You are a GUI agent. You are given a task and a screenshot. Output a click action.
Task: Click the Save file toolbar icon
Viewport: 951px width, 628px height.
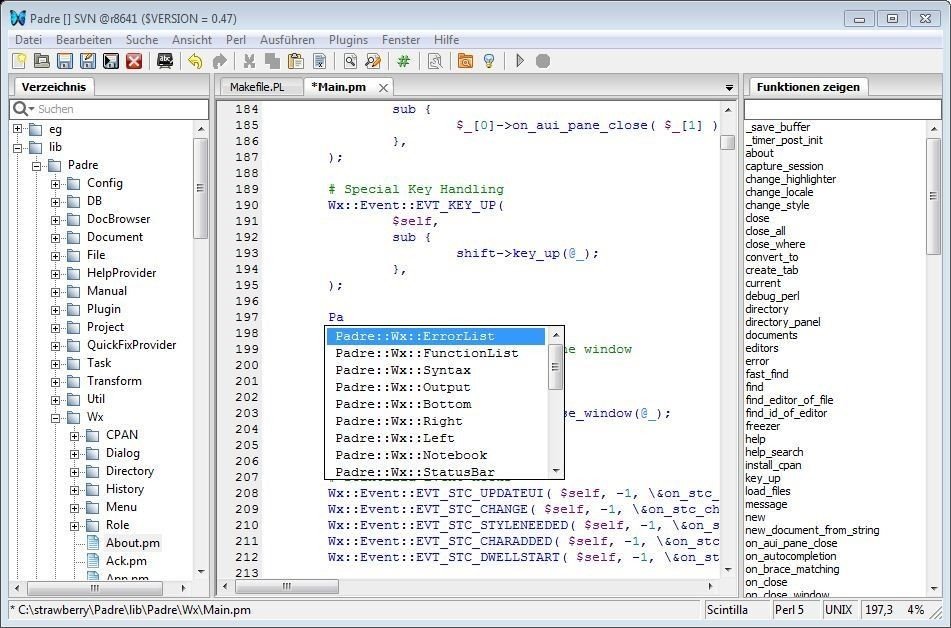click(64, 61)
